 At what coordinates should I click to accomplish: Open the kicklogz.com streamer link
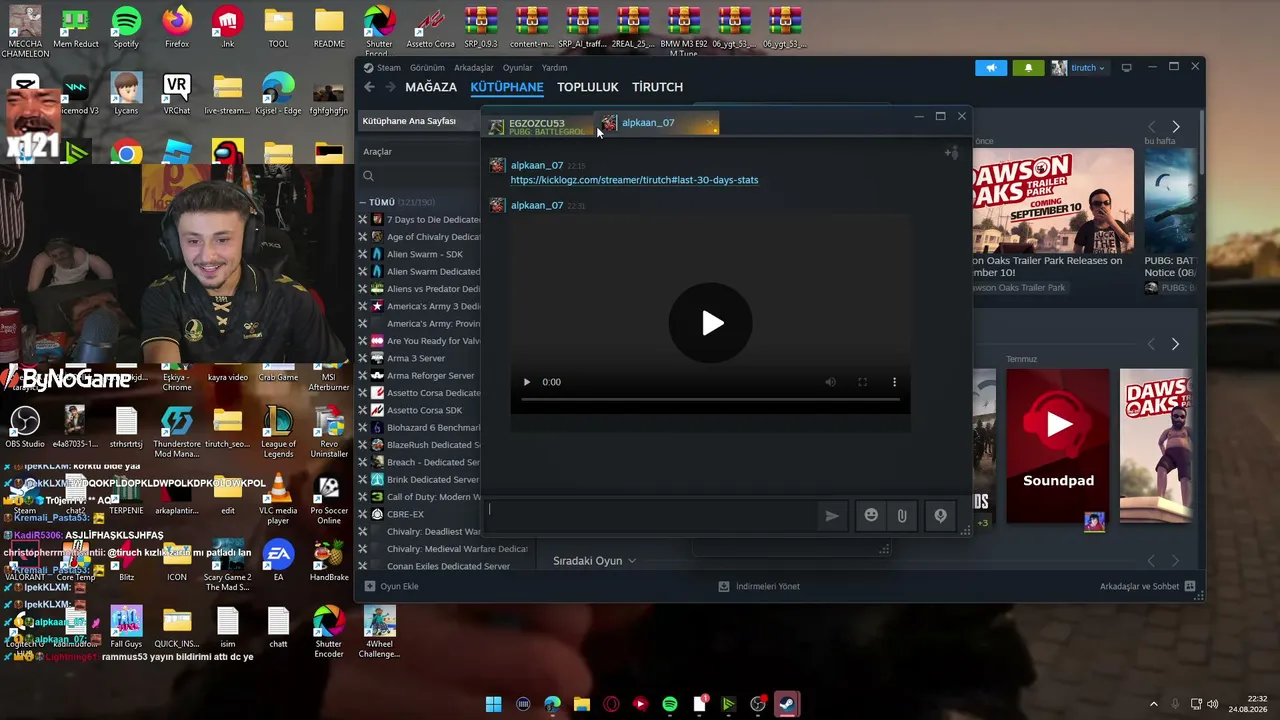[x=634, y=180]
